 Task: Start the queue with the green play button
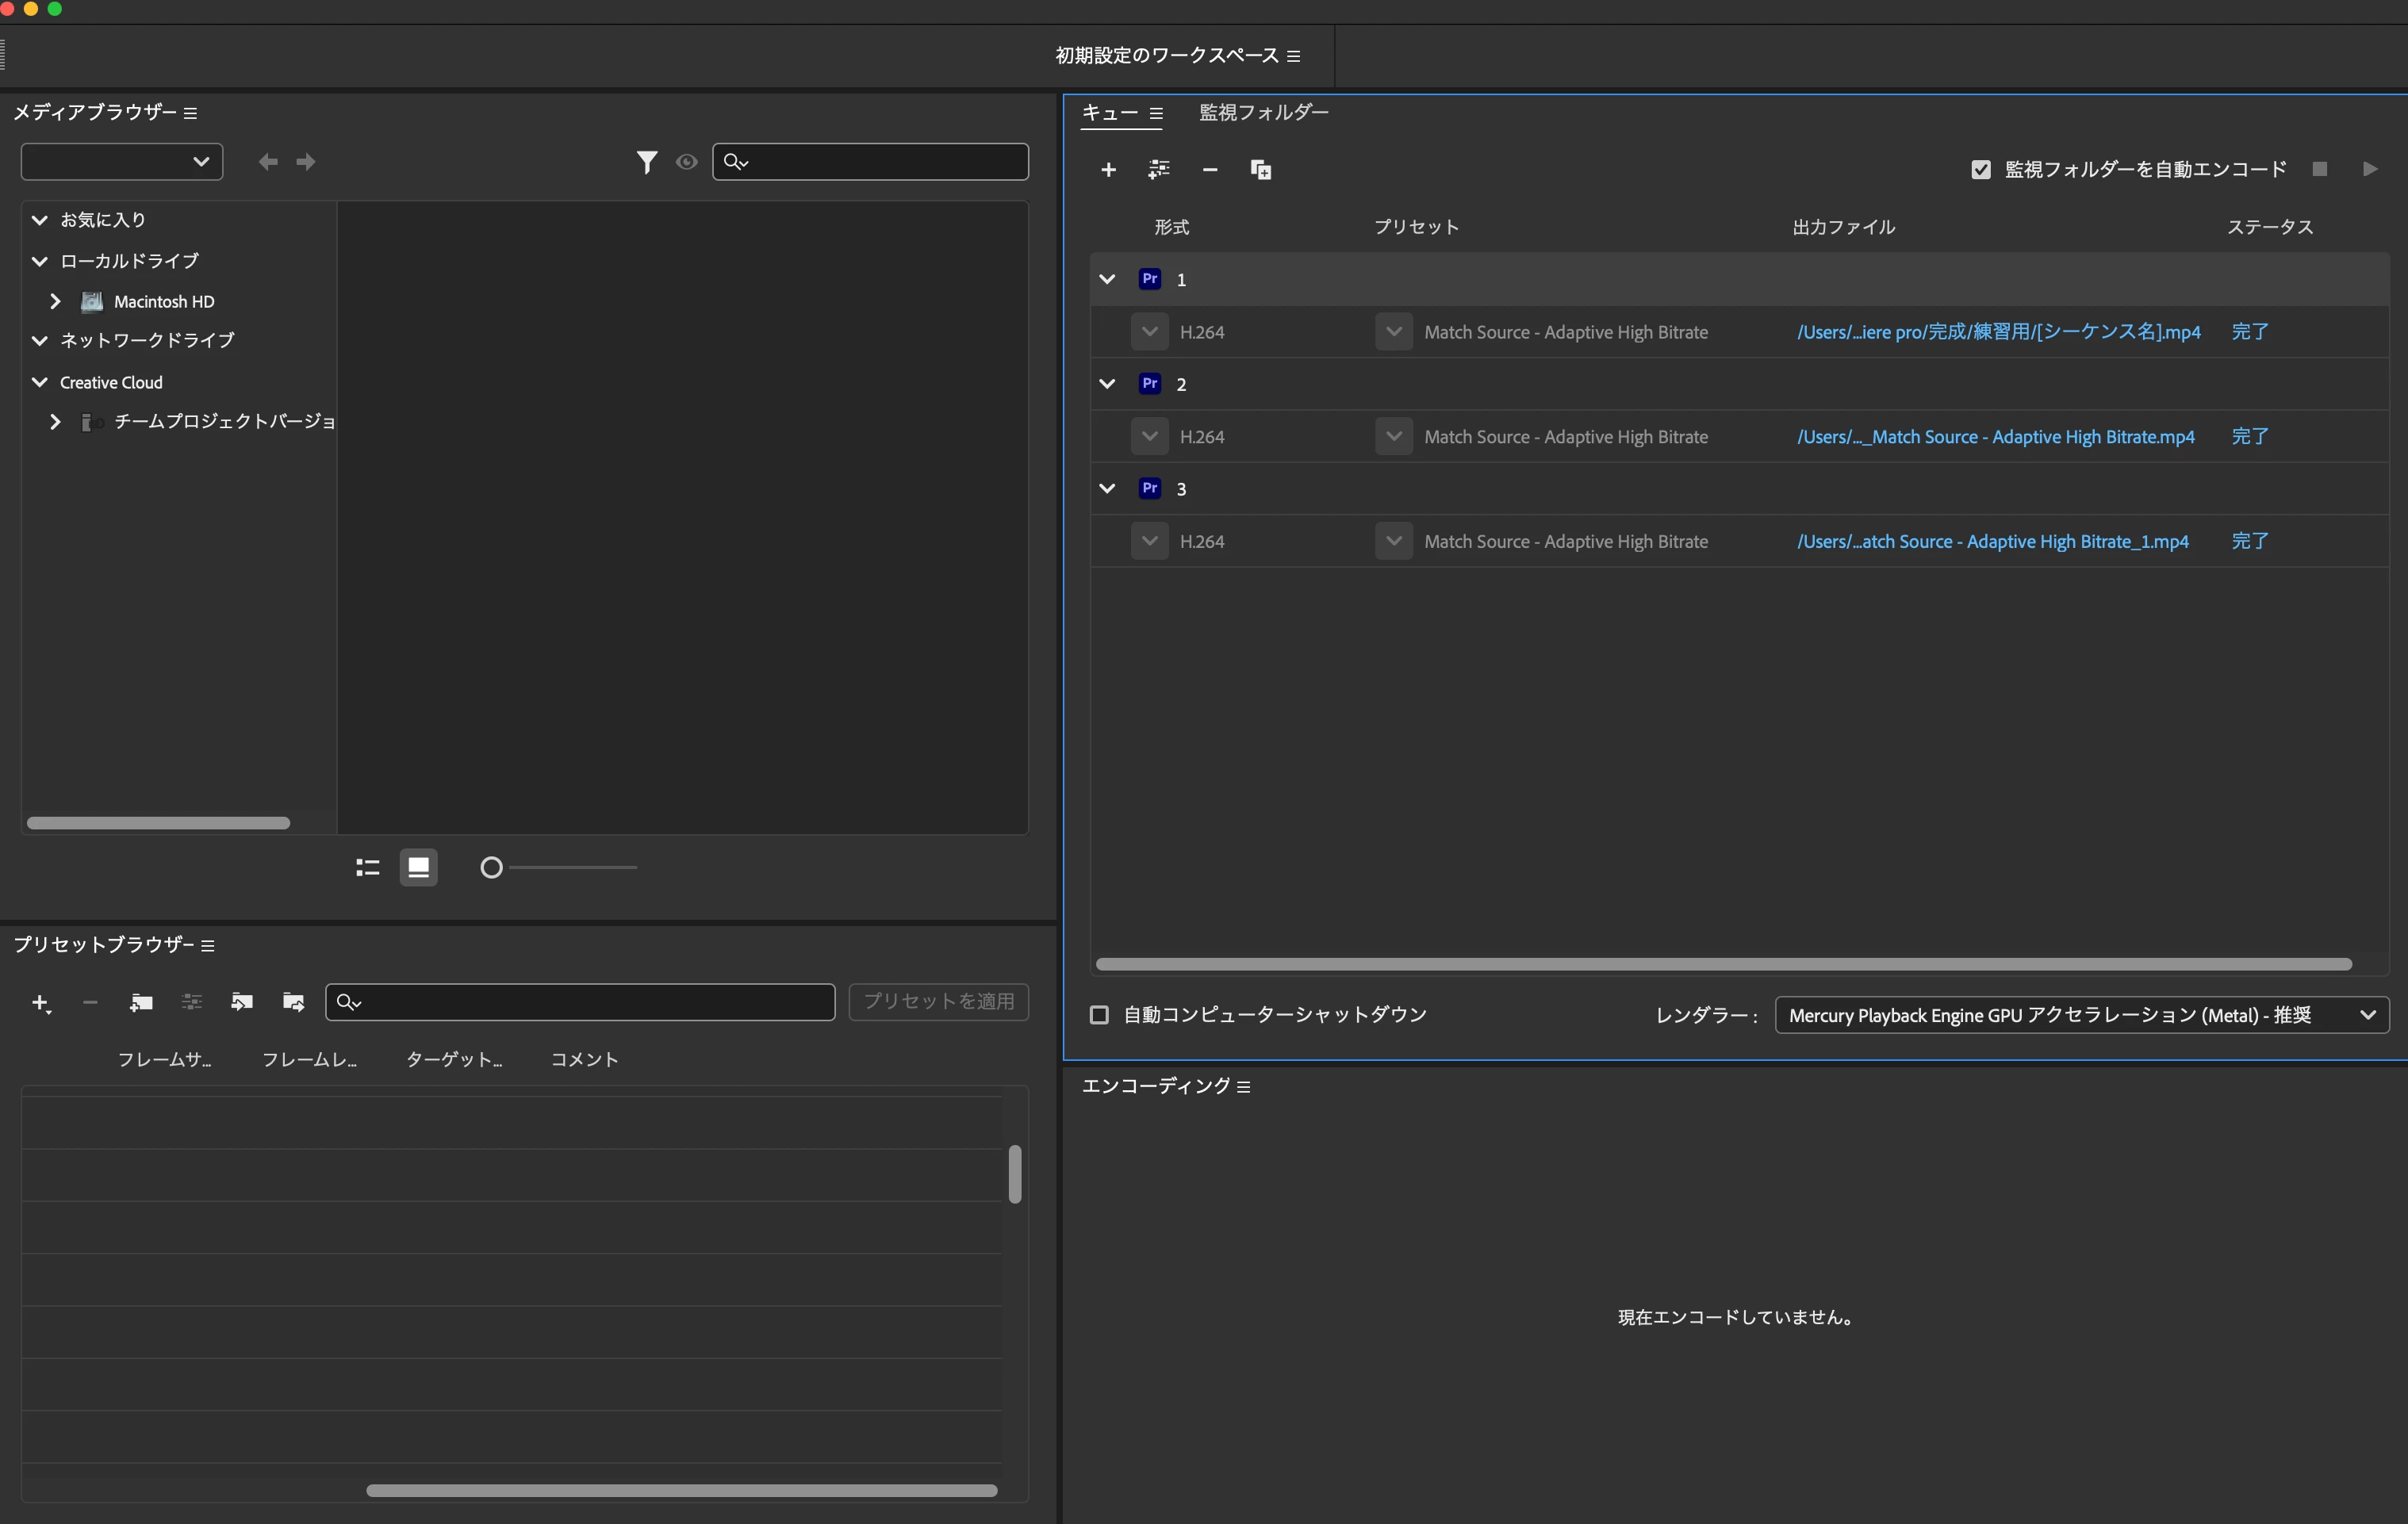point(2369,169)
